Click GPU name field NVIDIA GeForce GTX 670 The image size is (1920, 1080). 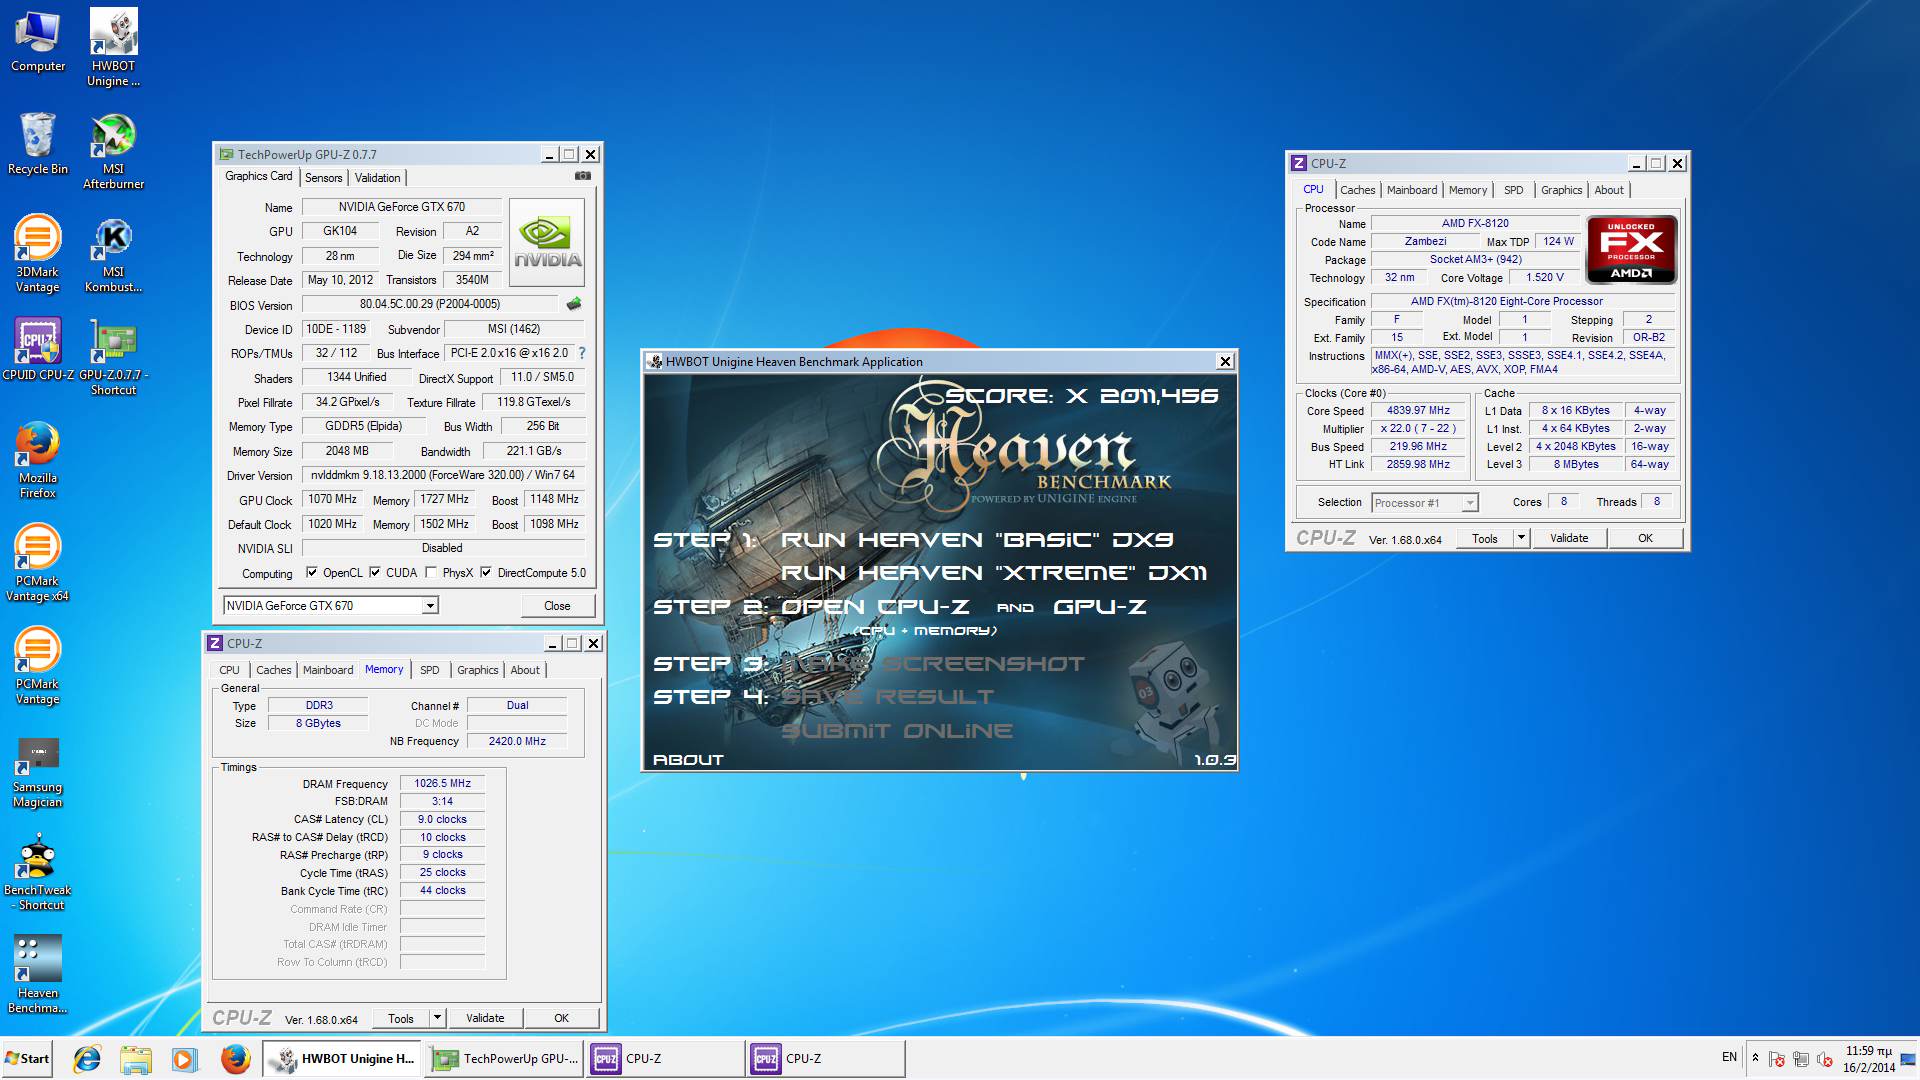click(x=401, y=207)
